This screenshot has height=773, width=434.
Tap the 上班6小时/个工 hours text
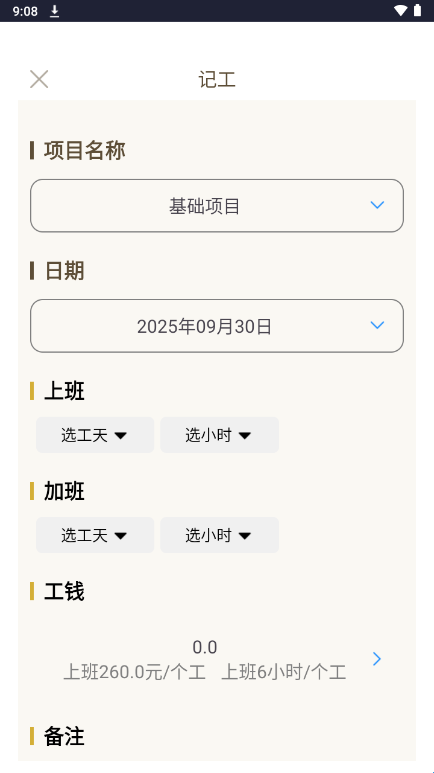(x=284, y=672)
